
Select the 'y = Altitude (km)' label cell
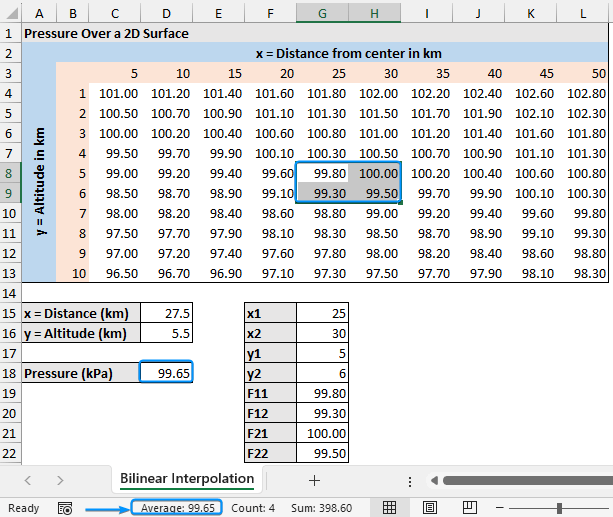pyautogui.click(x=81, y=333)
